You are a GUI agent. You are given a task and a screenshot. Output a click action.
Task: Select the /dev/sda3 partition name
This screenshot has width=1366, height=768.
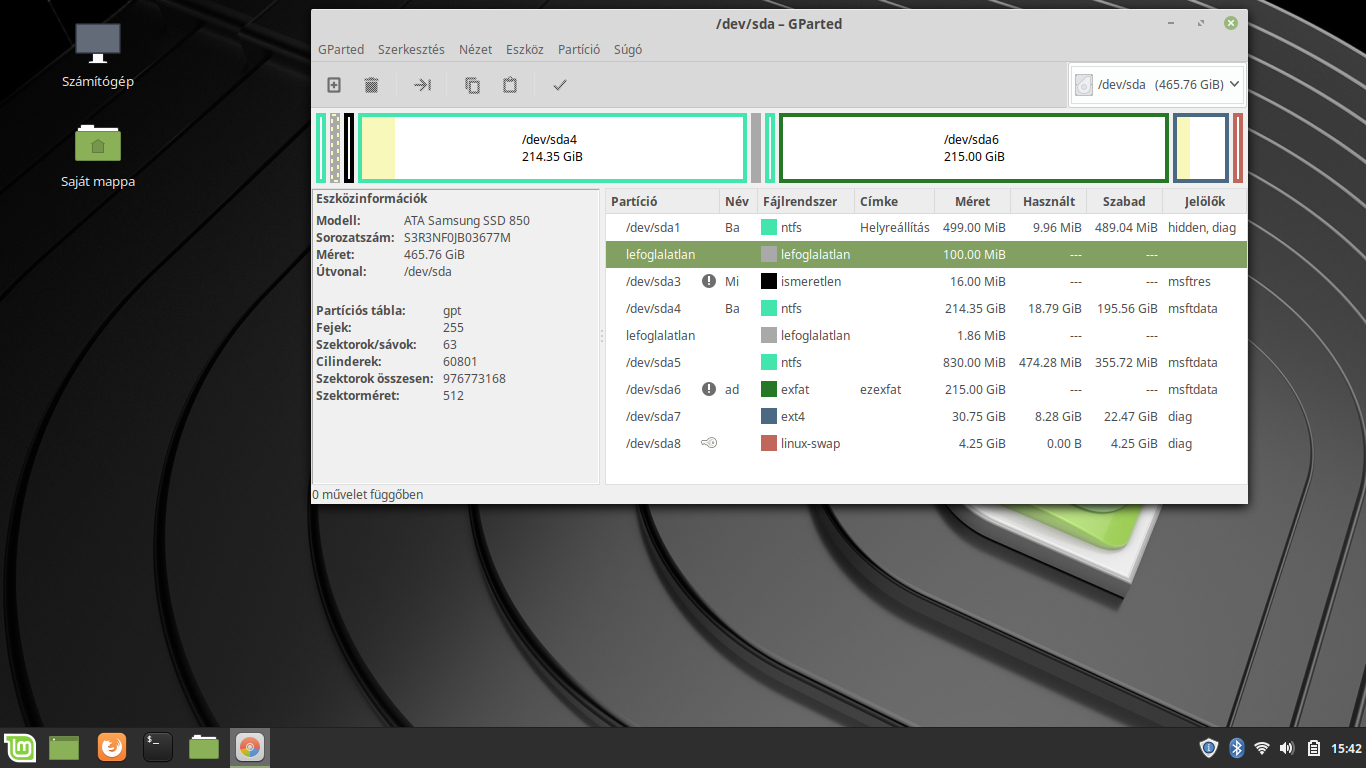[x=653, y=281]
